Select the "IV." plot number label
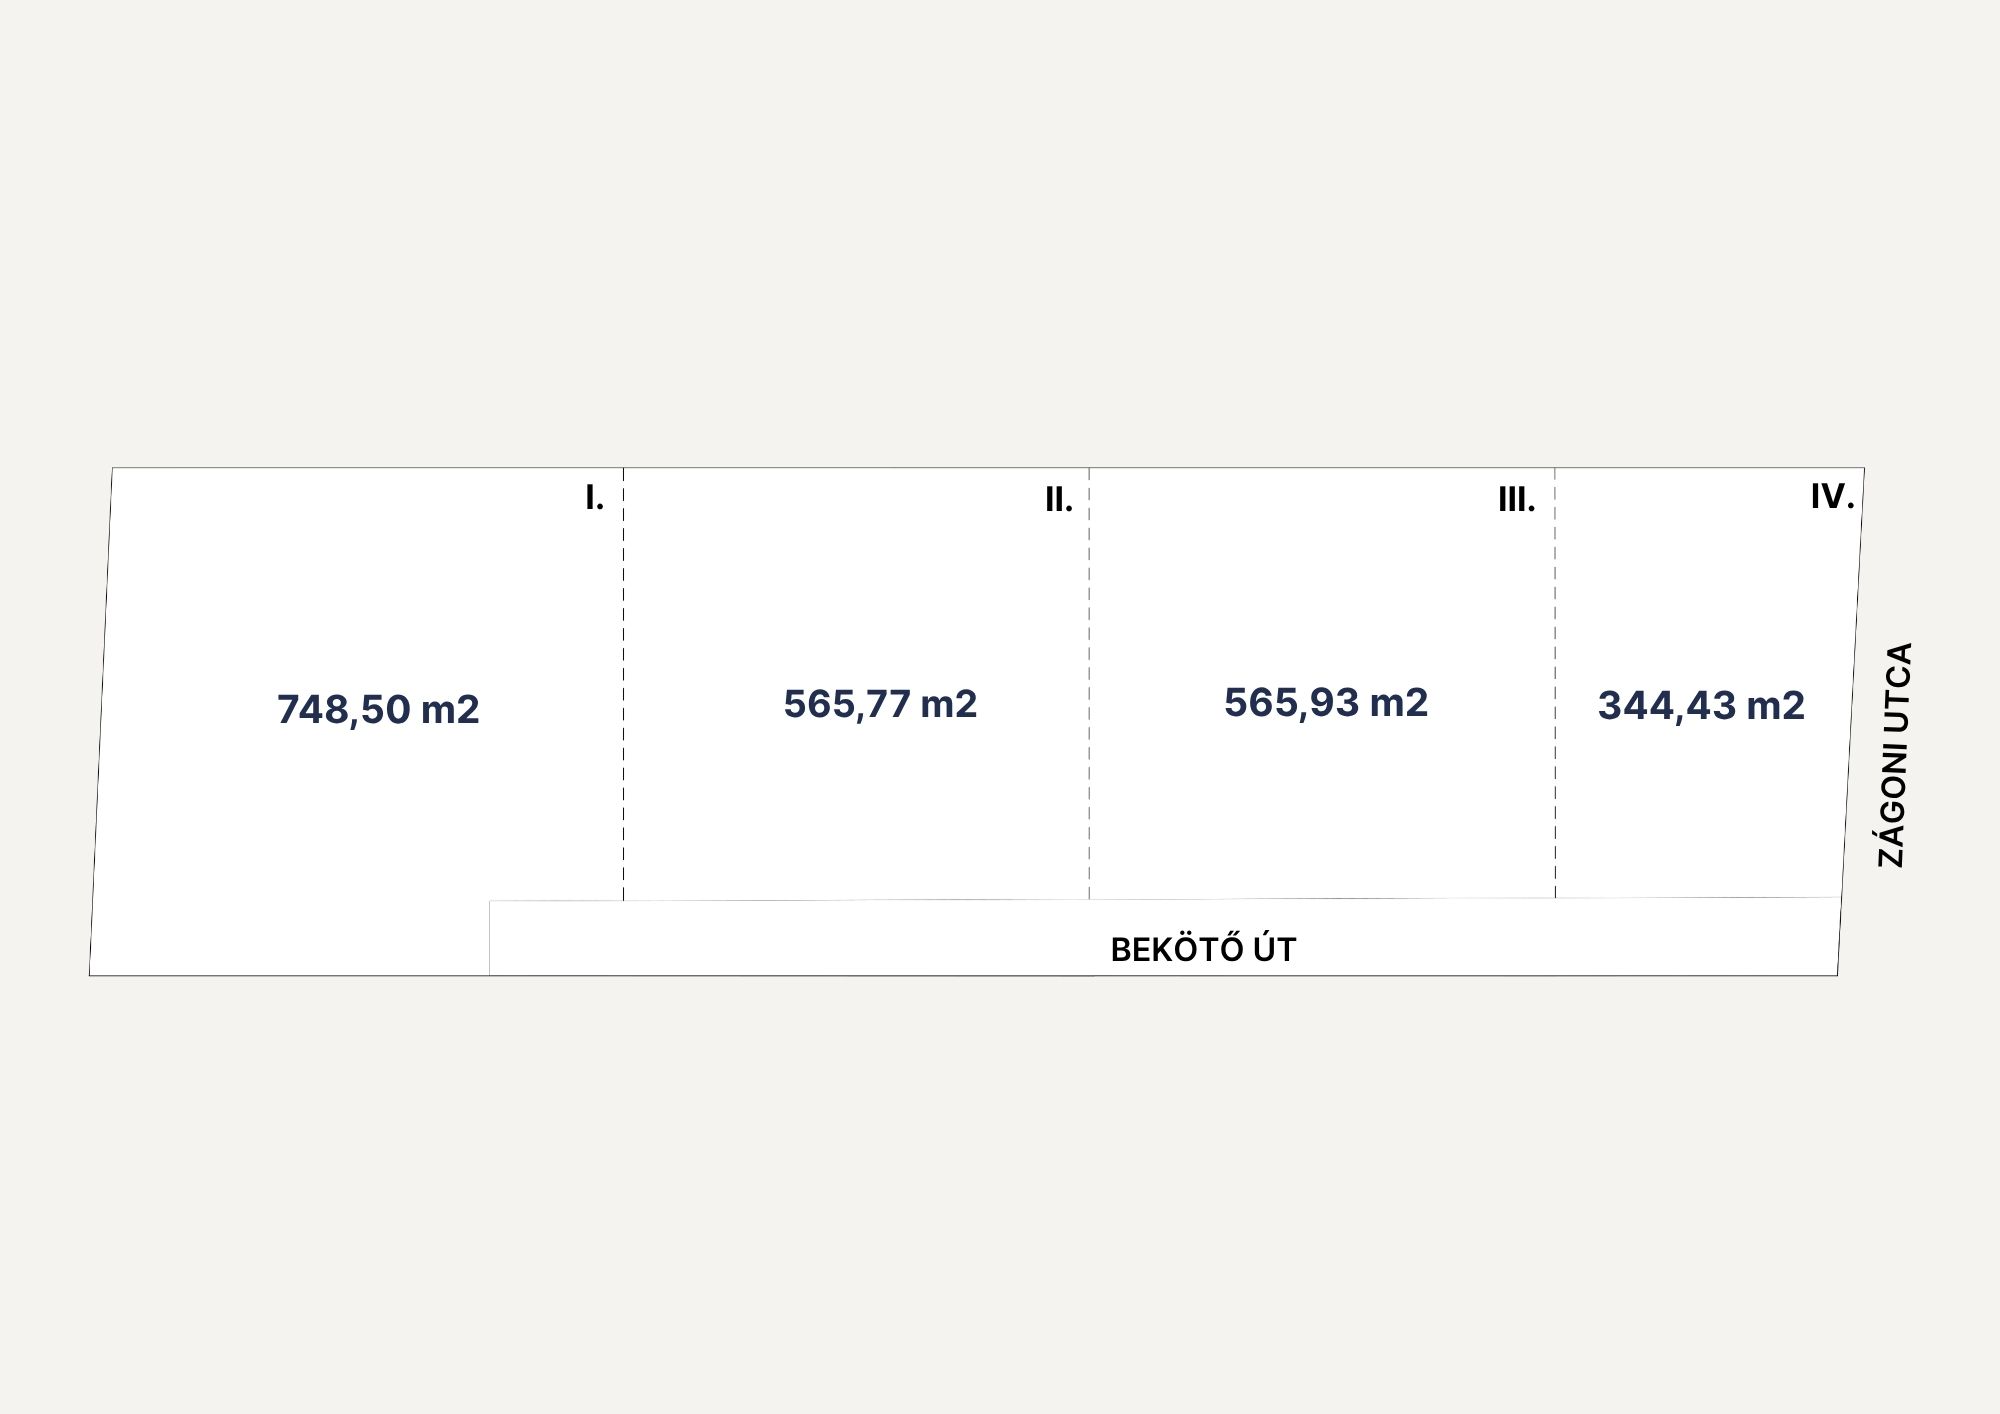Viewport: 2000px width, 1414px height. 1832,496
